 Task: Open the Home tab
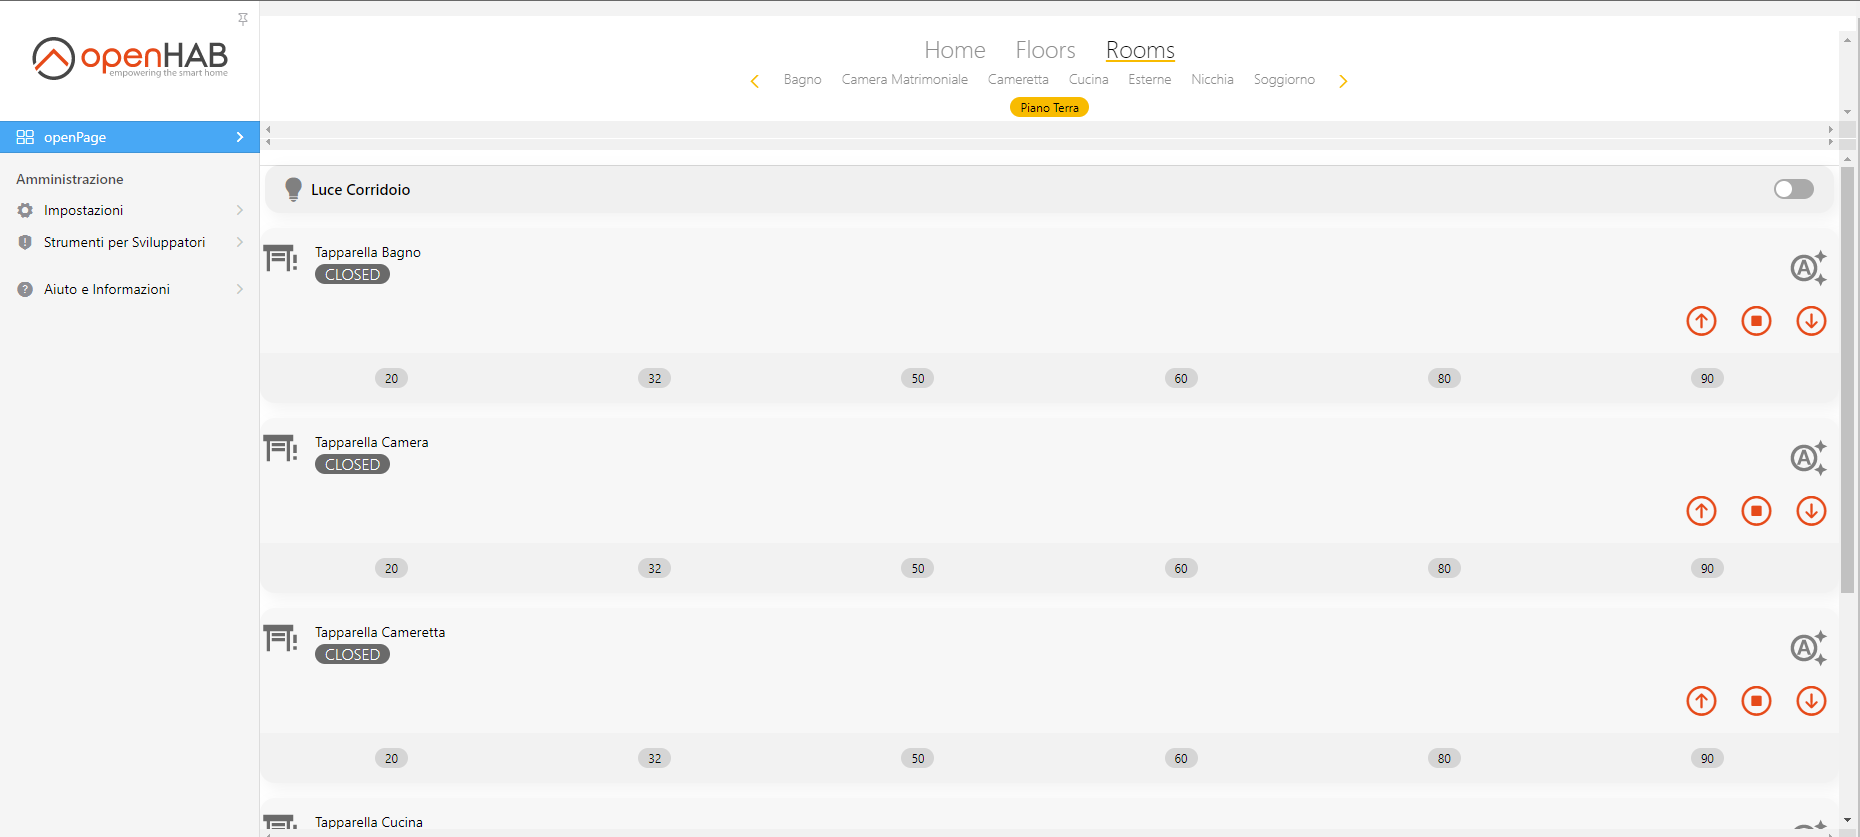pos(954,50)
